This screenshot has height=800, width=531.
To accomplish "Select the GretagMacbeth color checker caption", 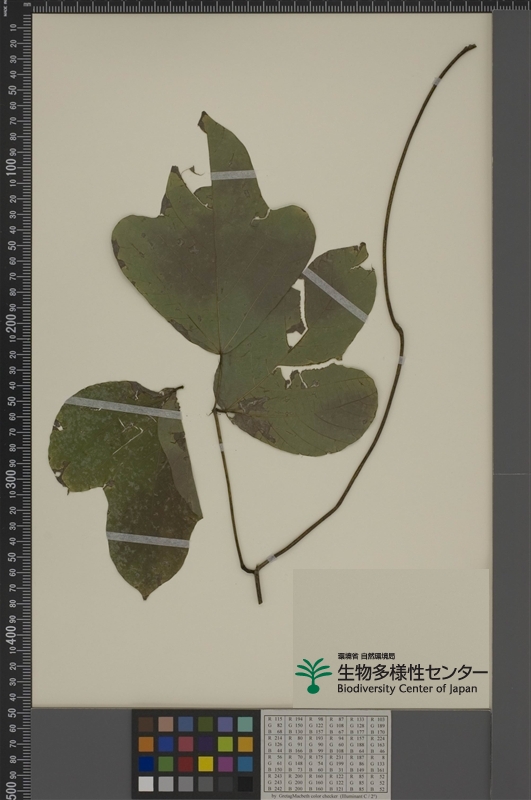I will click(326, 796).
